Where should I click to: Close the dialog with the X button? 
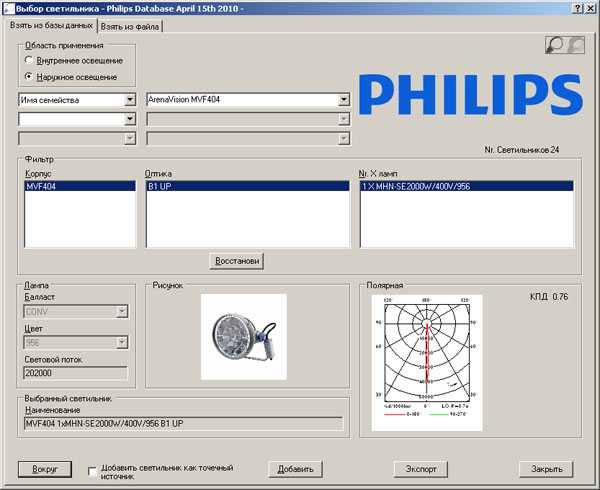[590, 8]
